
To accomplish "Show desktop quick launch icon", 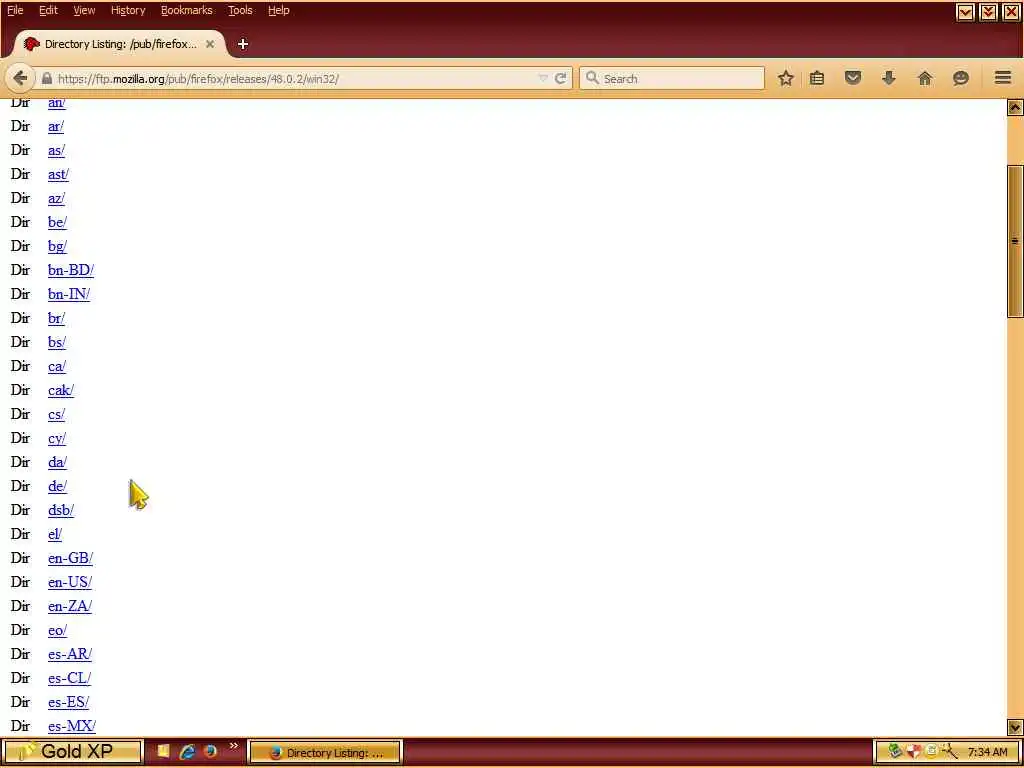I will coord(163,752).
